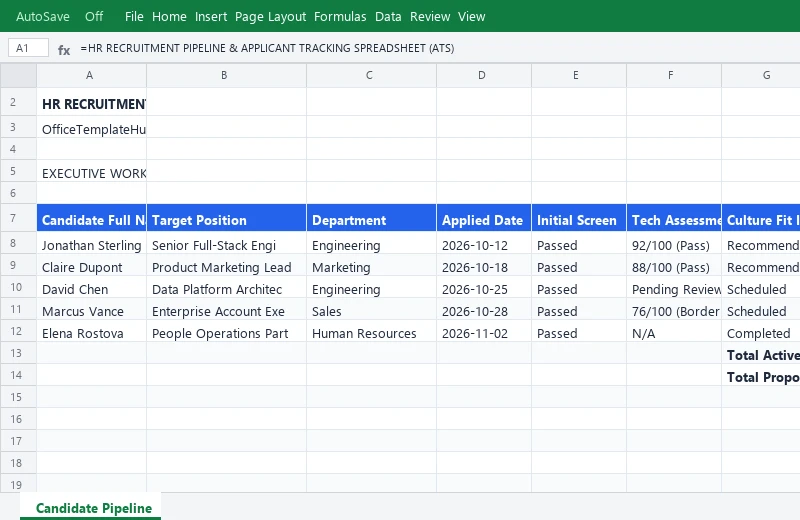The width and height of the screenshot is (800, 520).
Task: Click the Senior Full-Stack Engi cell
Action: [227, 243]
